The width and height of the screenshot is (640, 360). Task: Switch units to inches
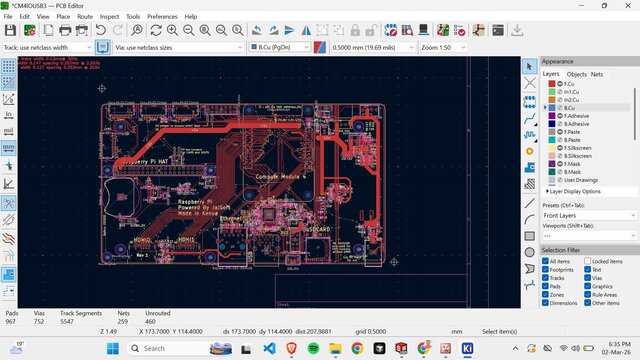click(x=9, y=115)
